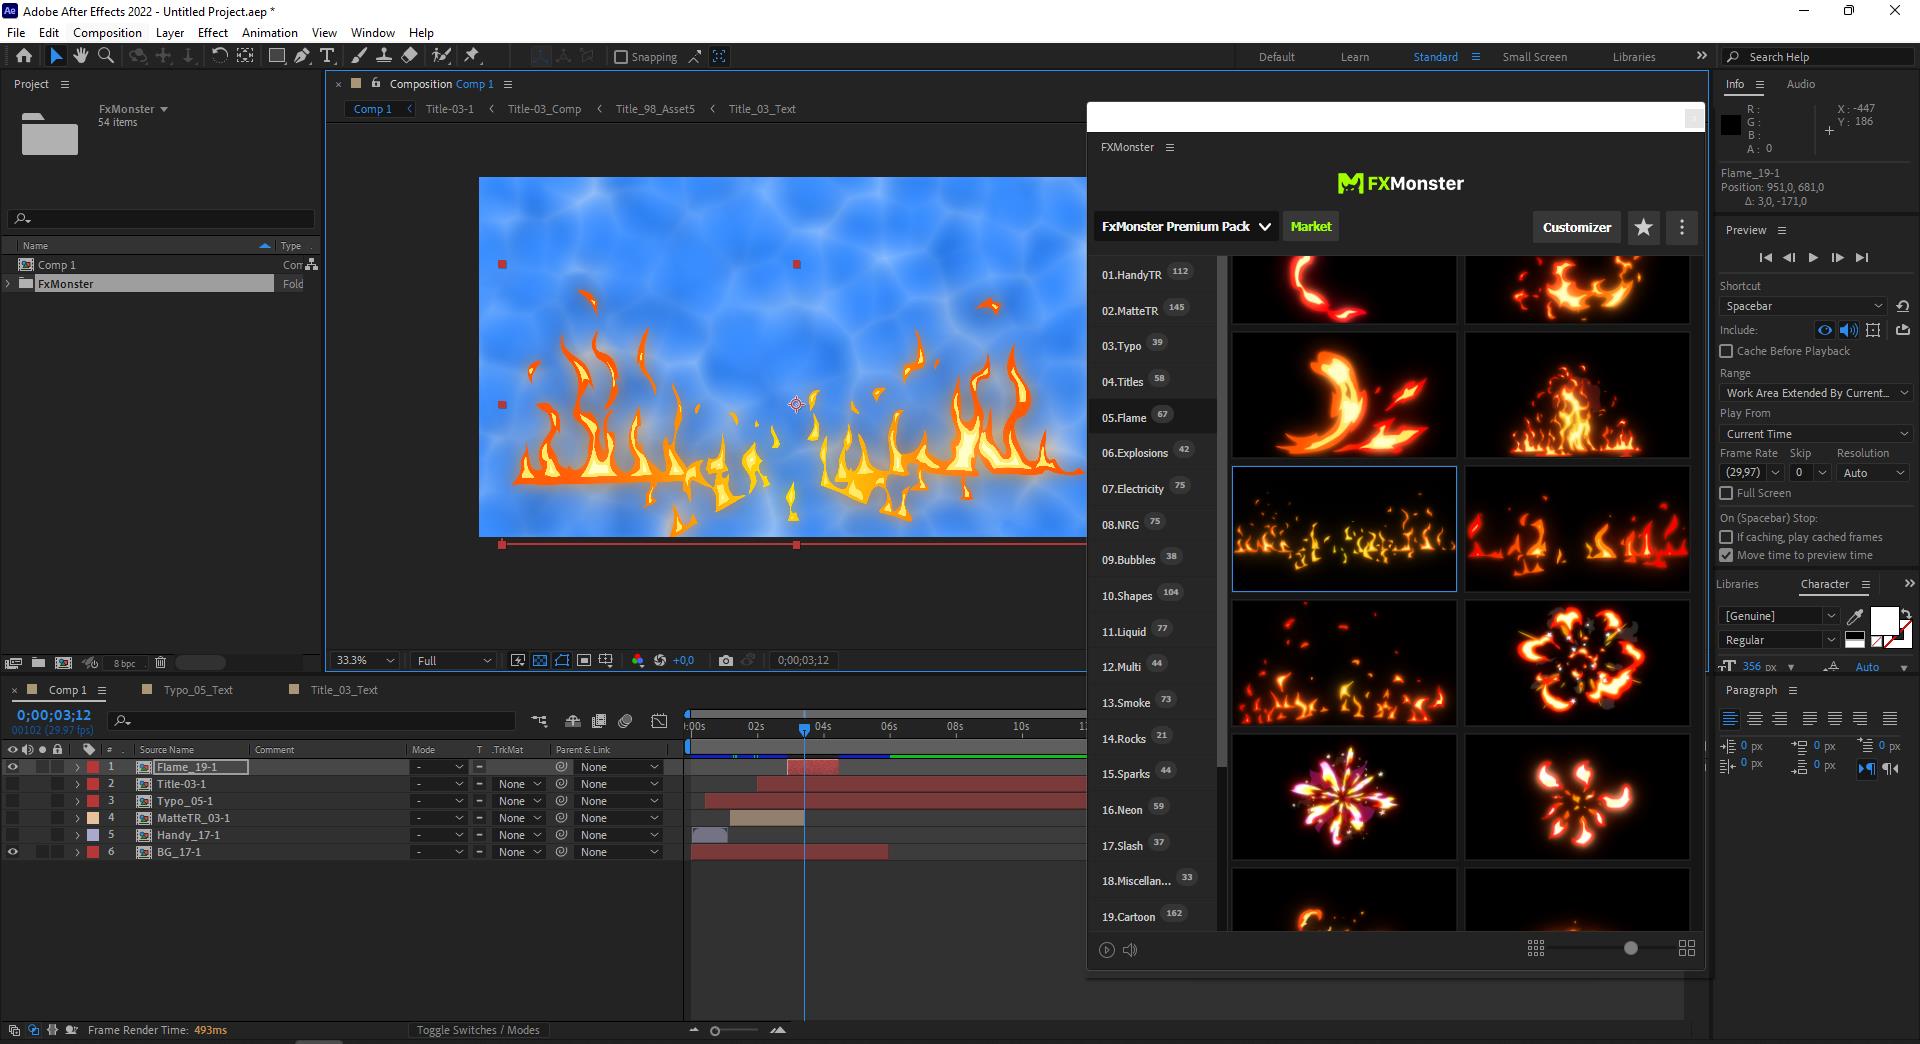Adjust the timeline zoom slider
Screen dimensions: 1920x1044
click(715, 1030)
